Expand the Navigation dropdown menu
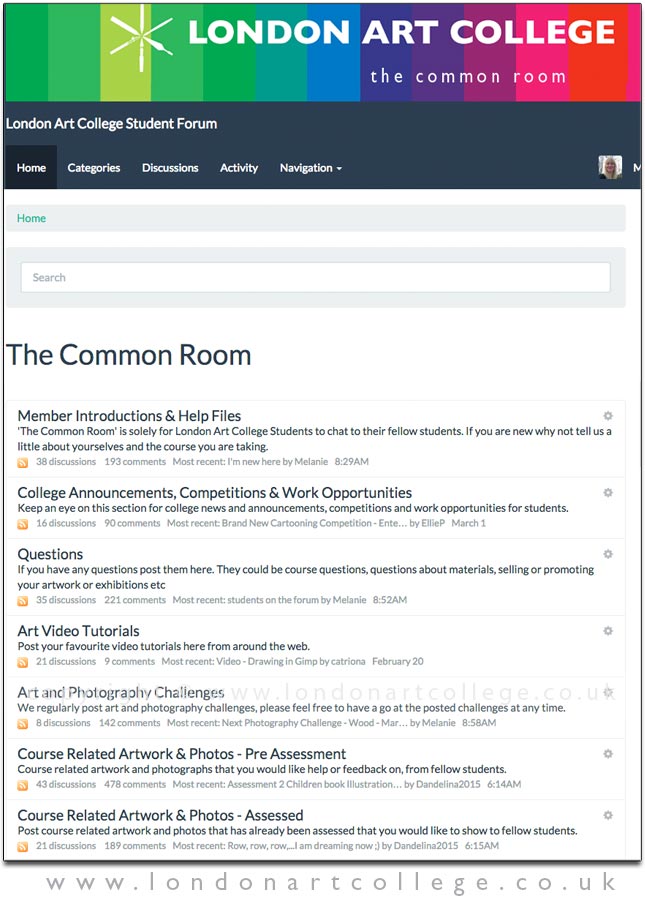Image resolution: width=645 pixels, height=902 pixels. click(x=311, y=168)
